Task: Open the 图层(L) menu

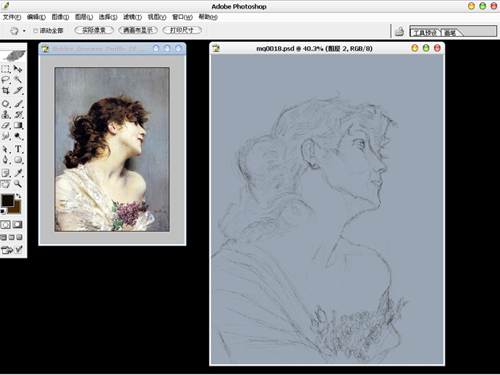Action: pos(84,17)
